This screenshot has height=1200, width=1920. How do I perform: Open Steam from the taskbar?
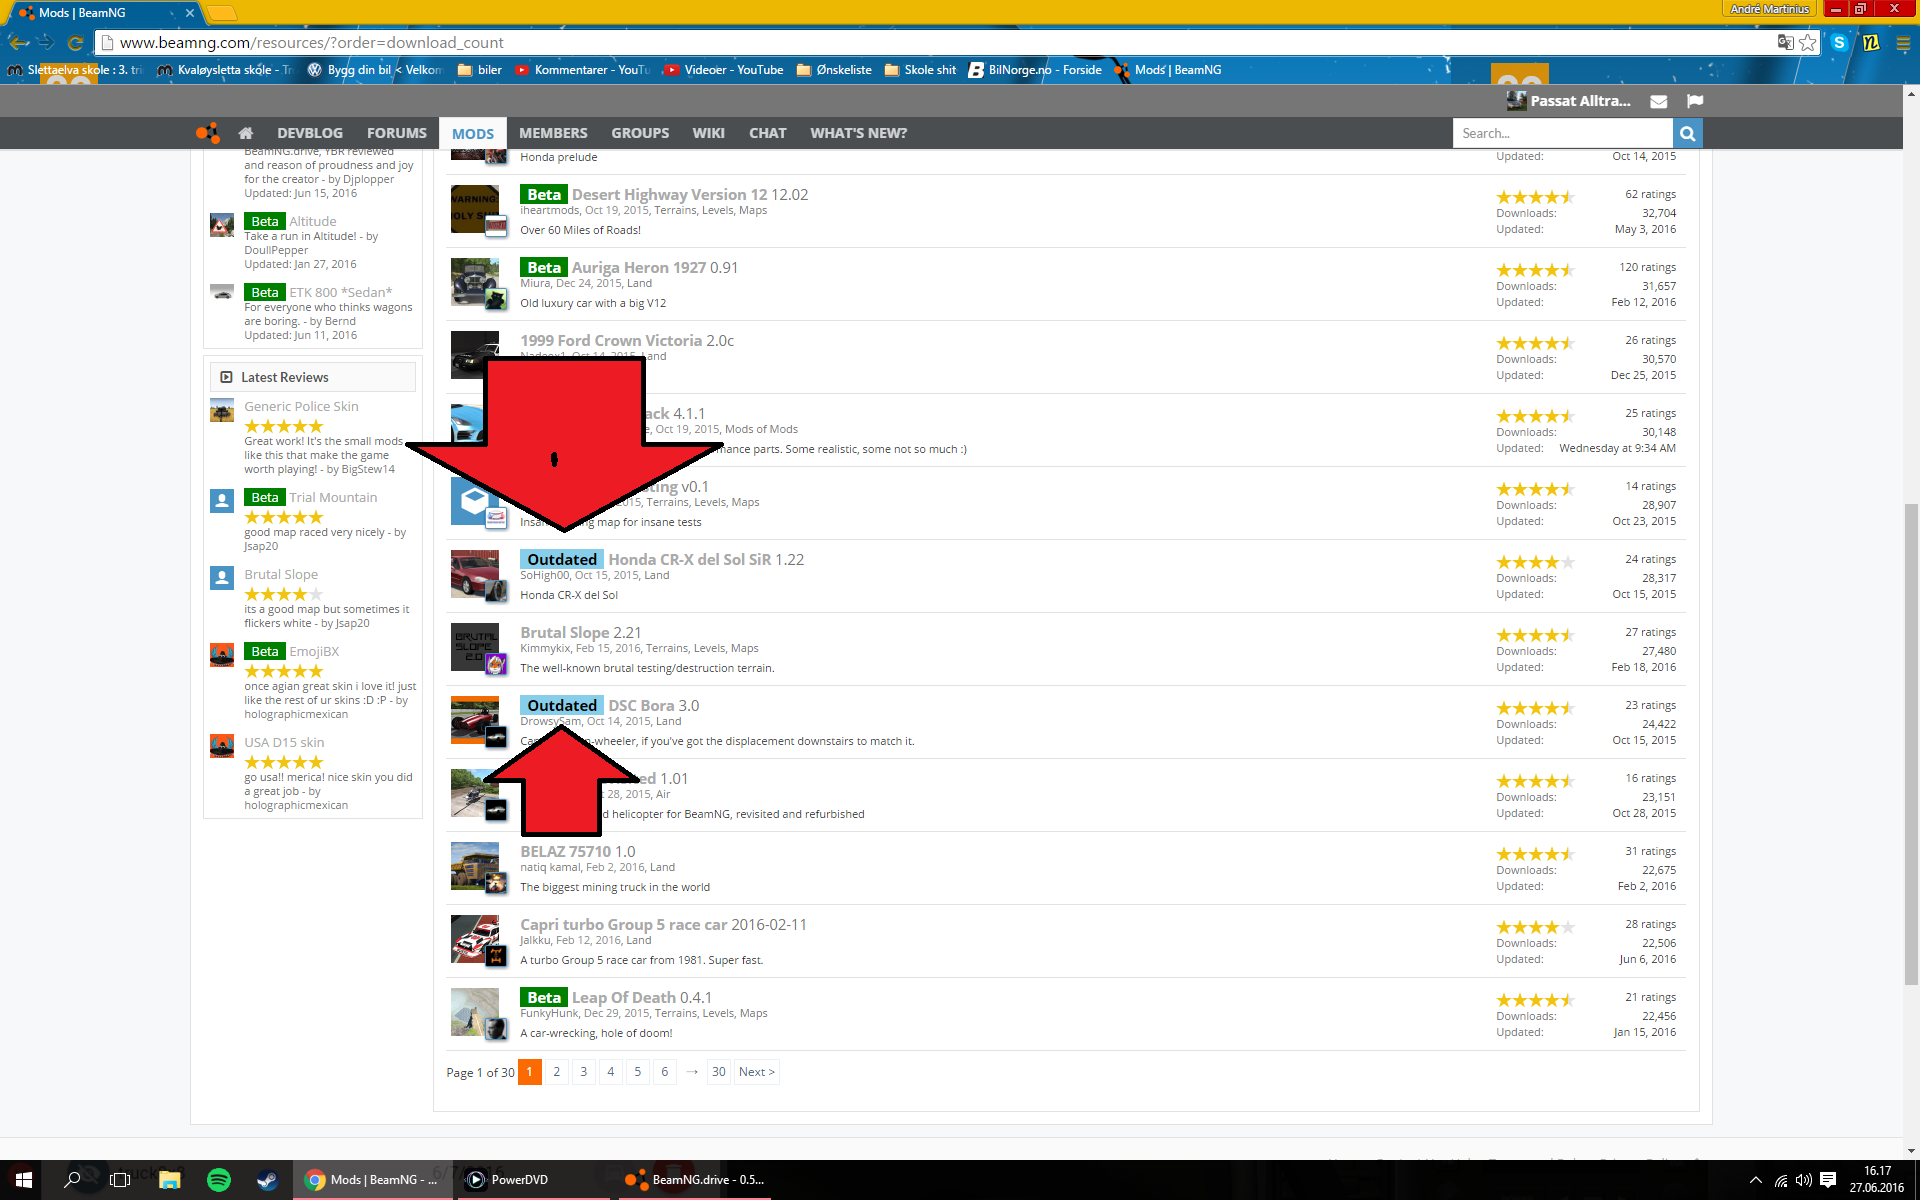coord(267,1180)
